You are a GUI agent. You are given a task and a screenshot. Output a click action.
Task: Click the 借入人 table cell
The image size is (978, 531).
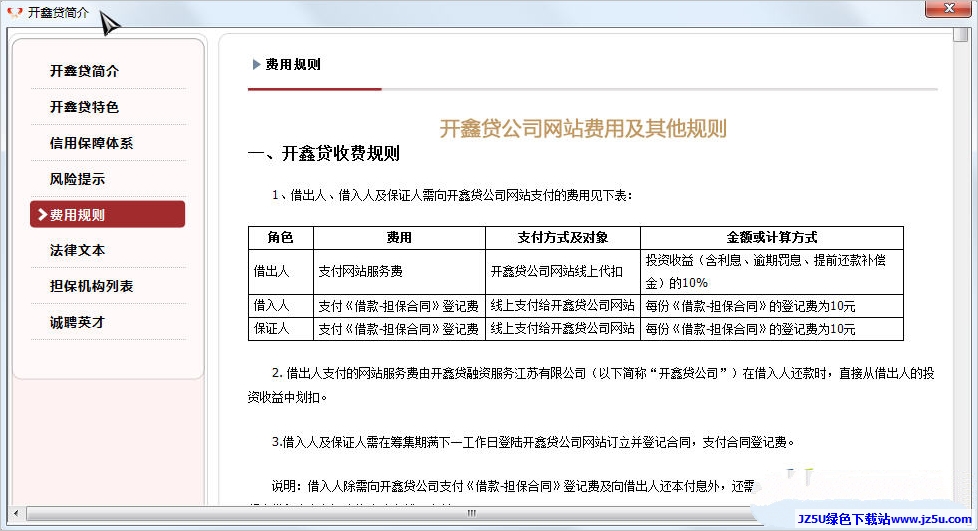point(281,306)
